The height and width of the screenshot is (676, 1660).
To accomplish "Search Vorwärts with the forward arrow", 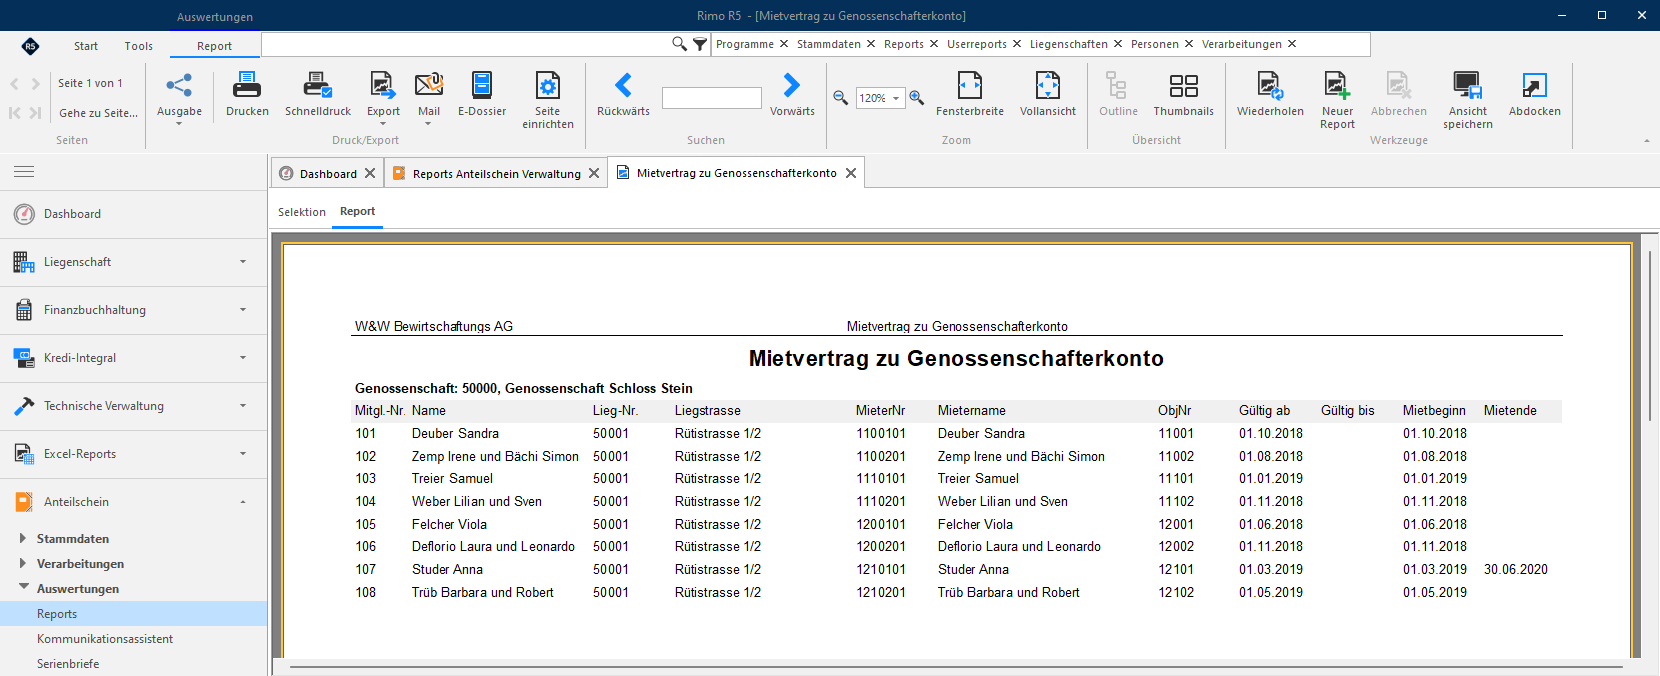I will (x=792, y=86).
